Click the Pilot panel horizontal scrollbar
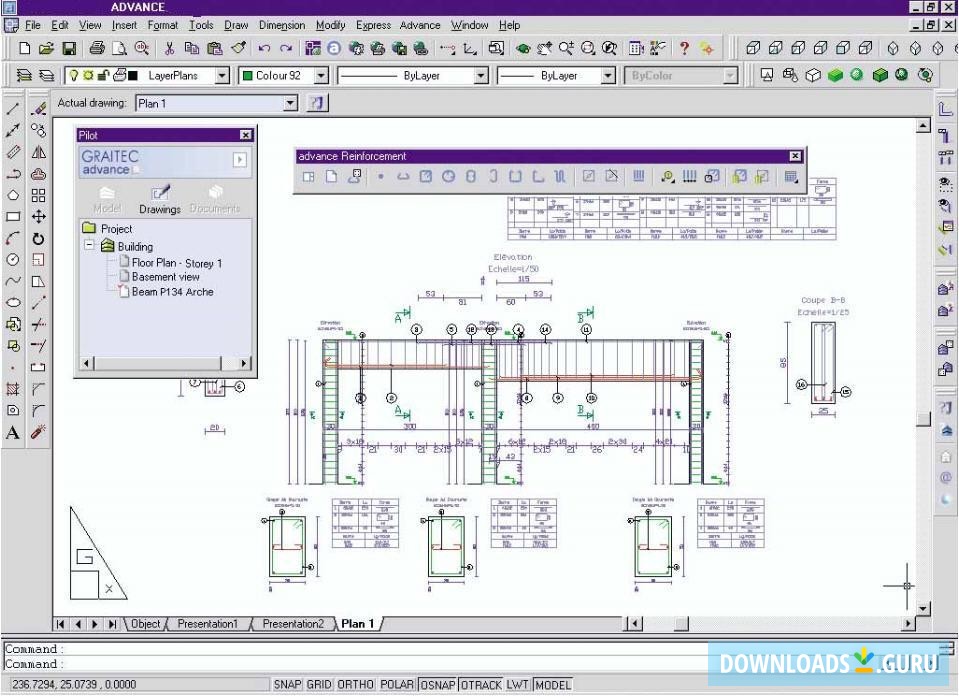Screen dimensions: 959x696 point(165,363)
